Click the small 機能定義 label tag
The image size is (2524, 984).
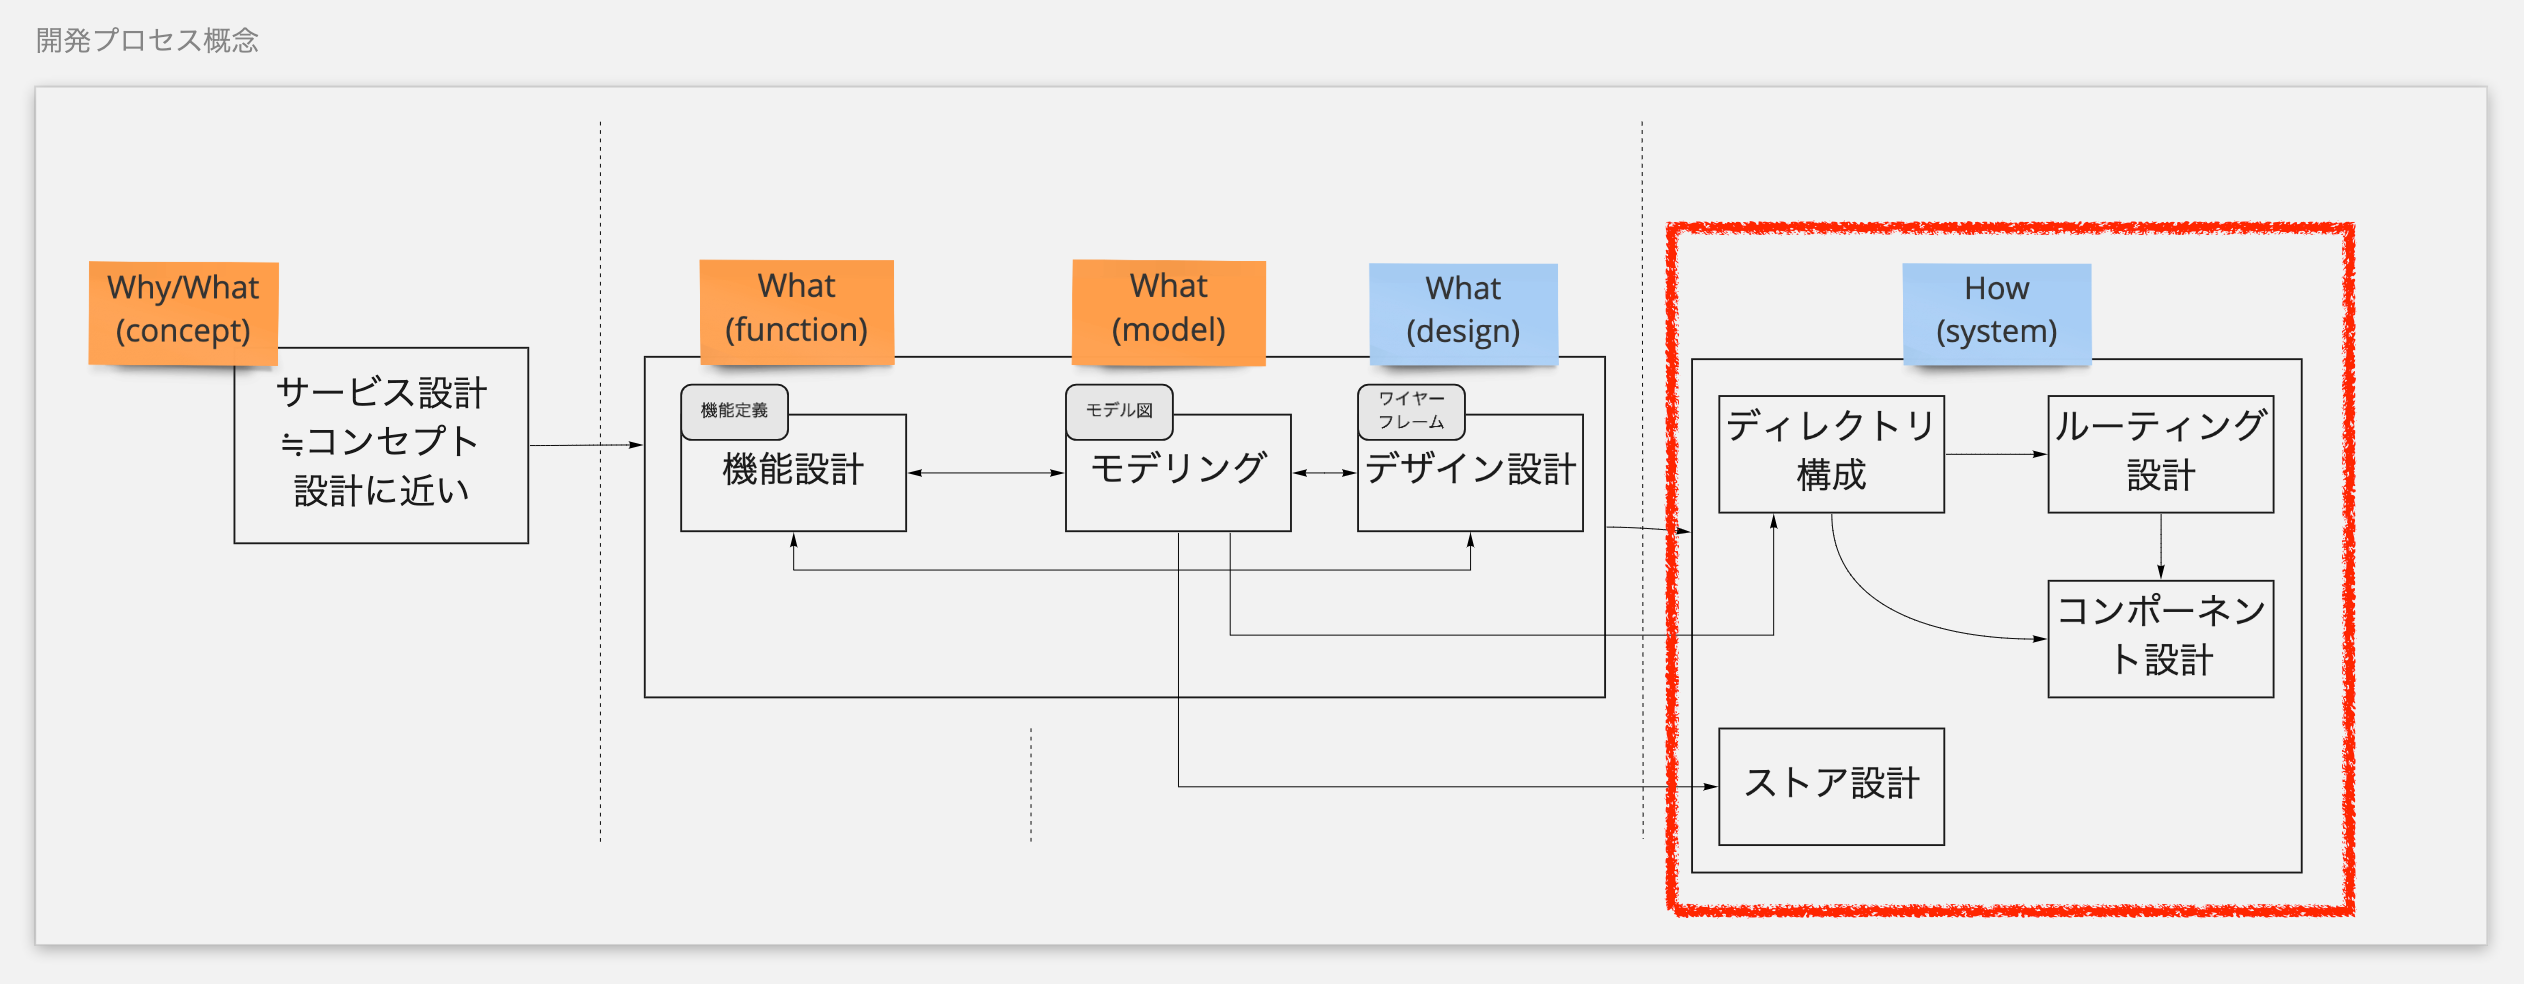[x=734, y=411]
